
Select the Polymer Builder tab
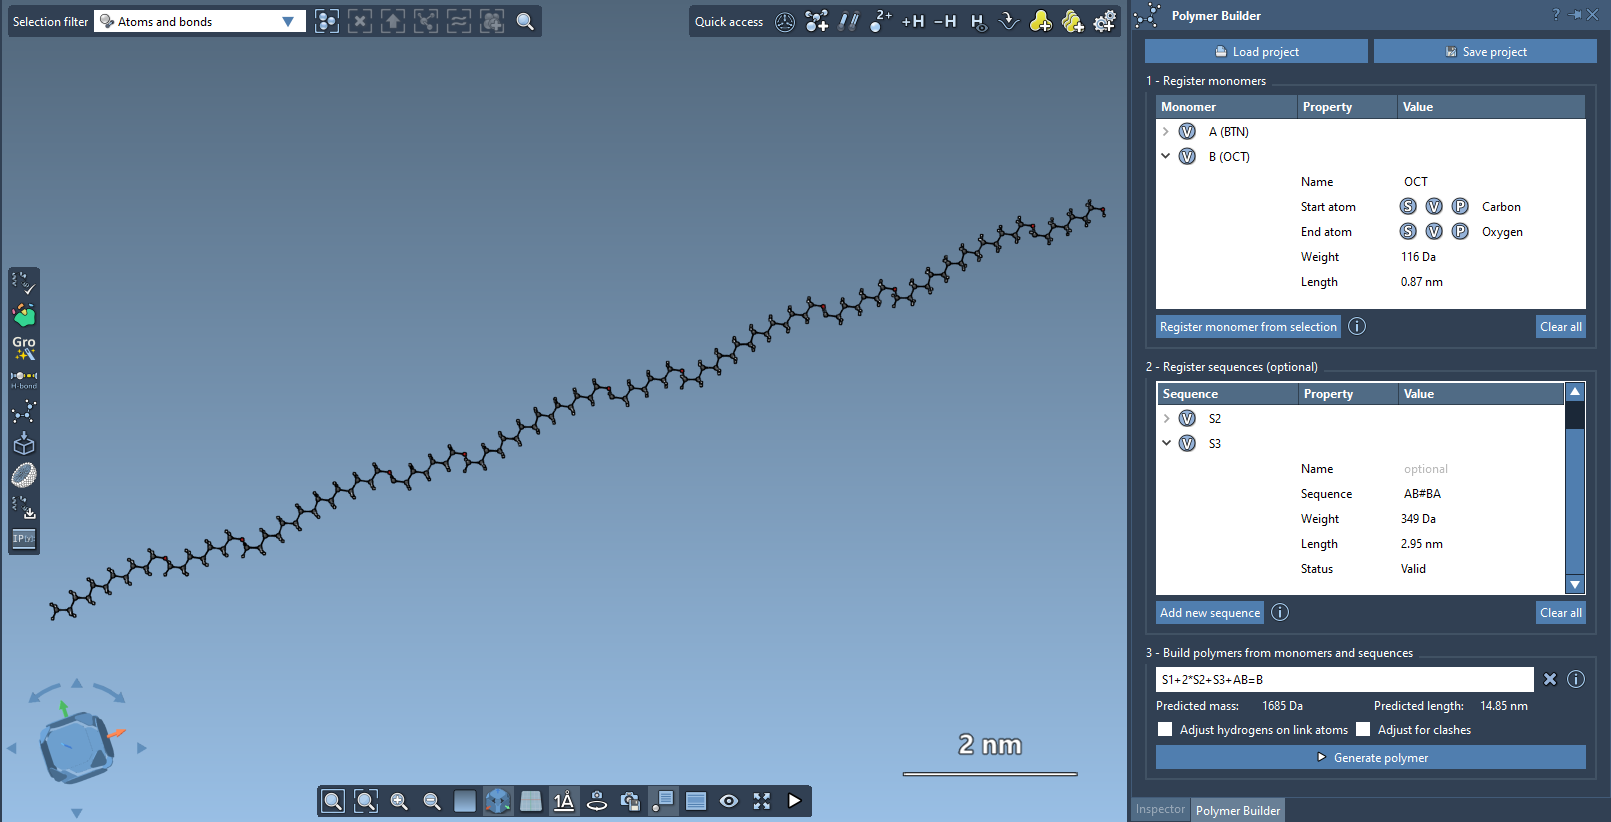click(1237, 810)
